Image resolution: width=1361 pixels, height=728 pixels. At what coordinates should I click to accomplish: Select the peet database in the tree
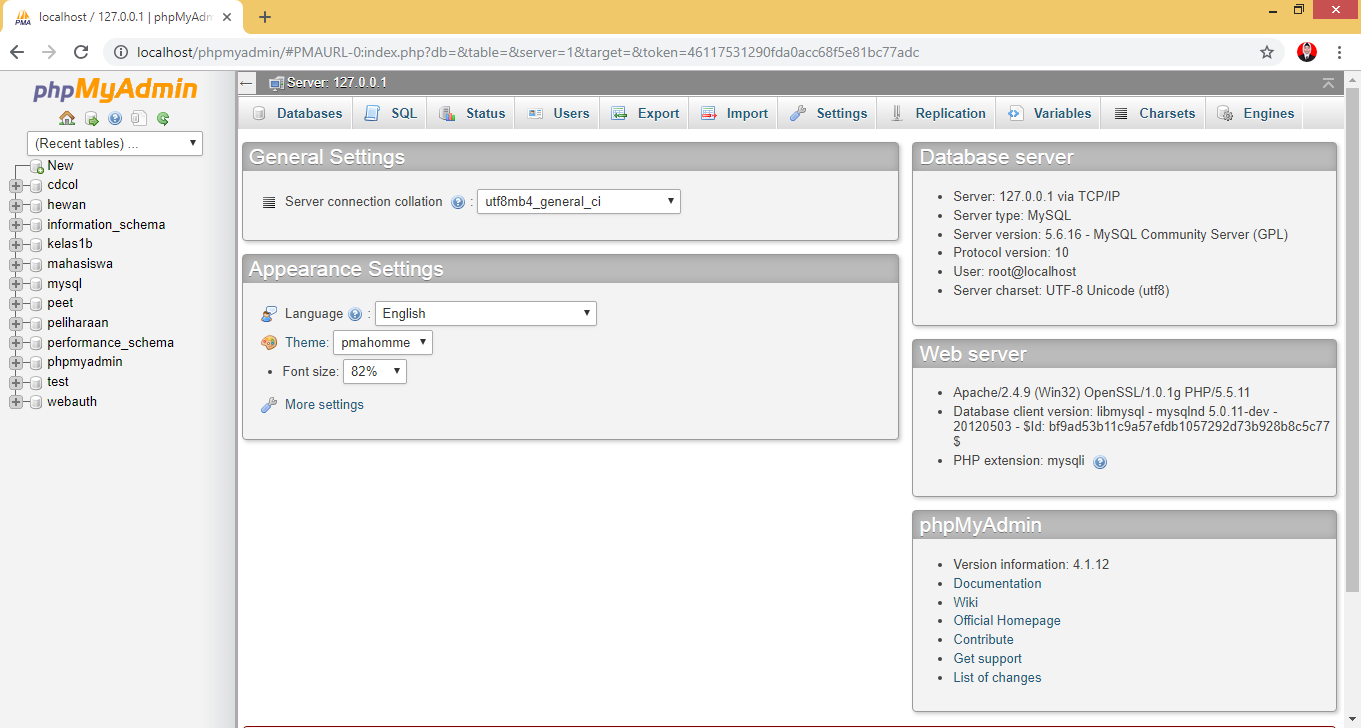[60, 303]
